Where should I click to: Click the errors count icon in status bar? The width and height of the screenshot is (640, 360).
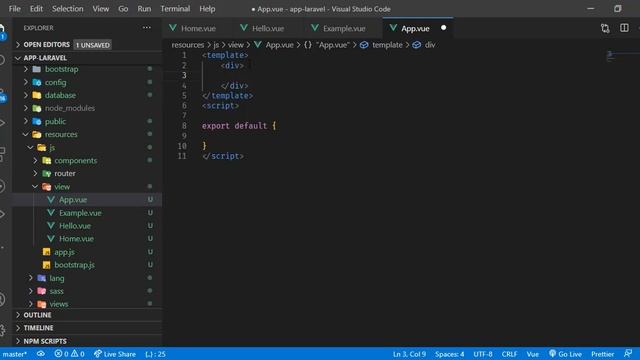(58, 353)
